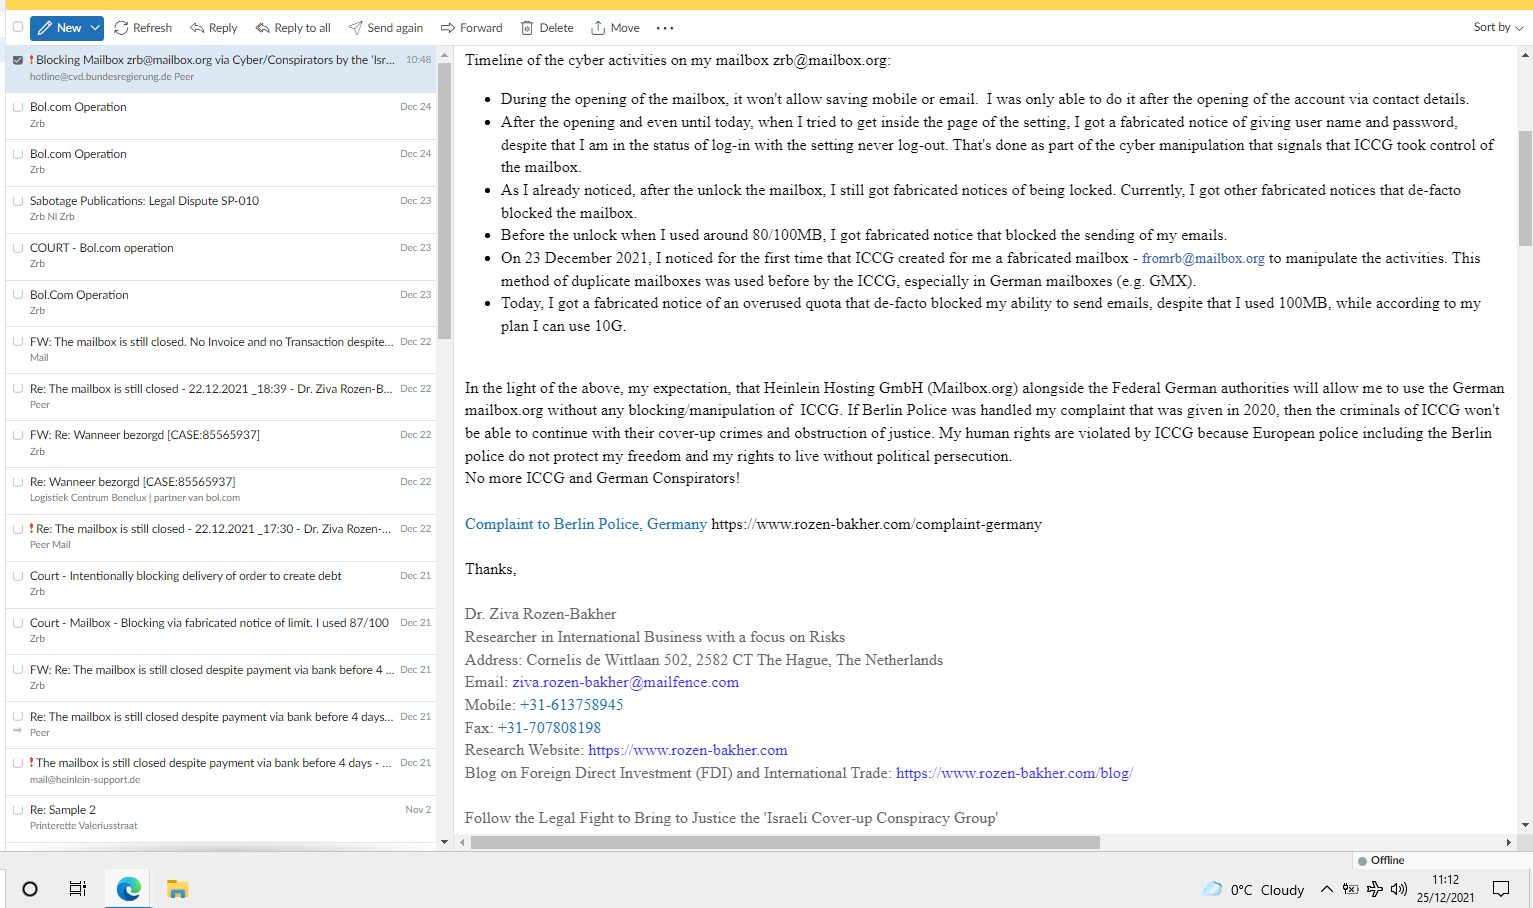Click the email list scroll-up arrow

click(445, 54)
